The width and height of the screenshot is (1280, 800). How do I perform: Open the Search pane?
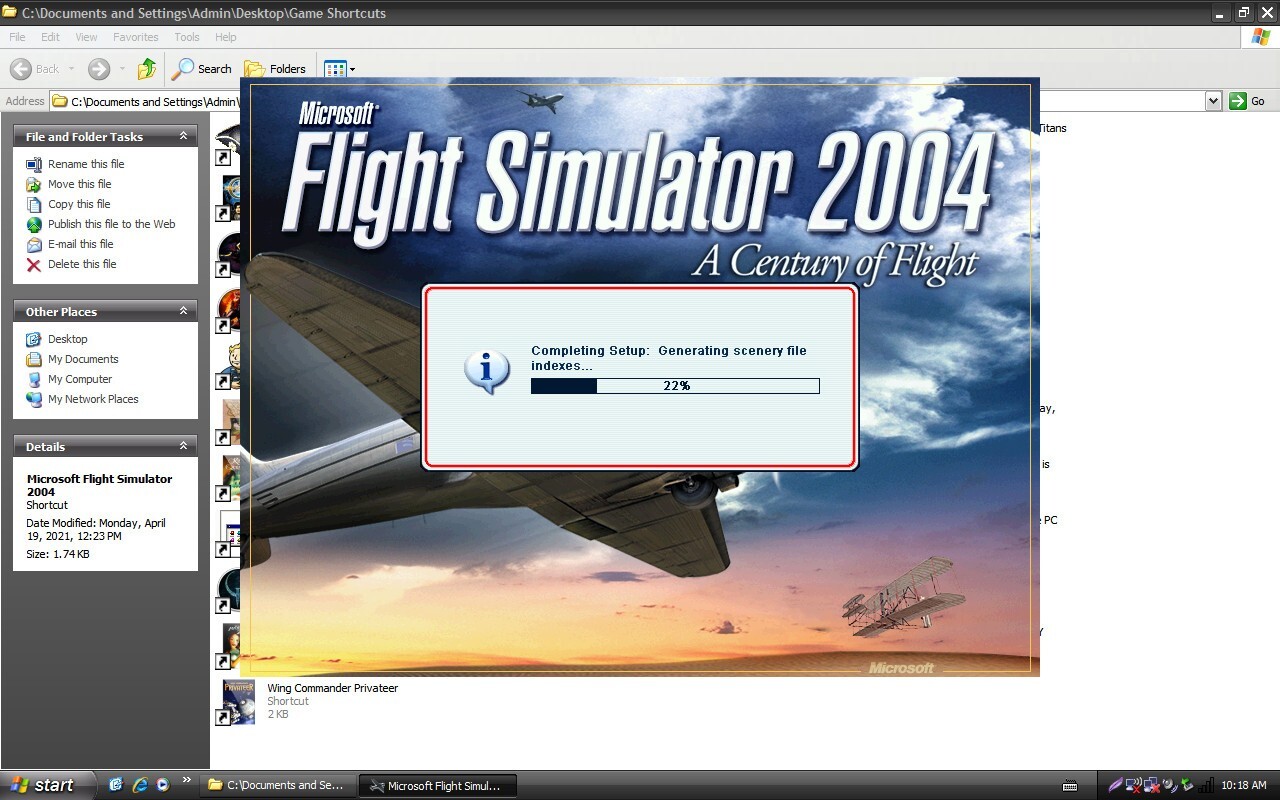coord(202,69)
